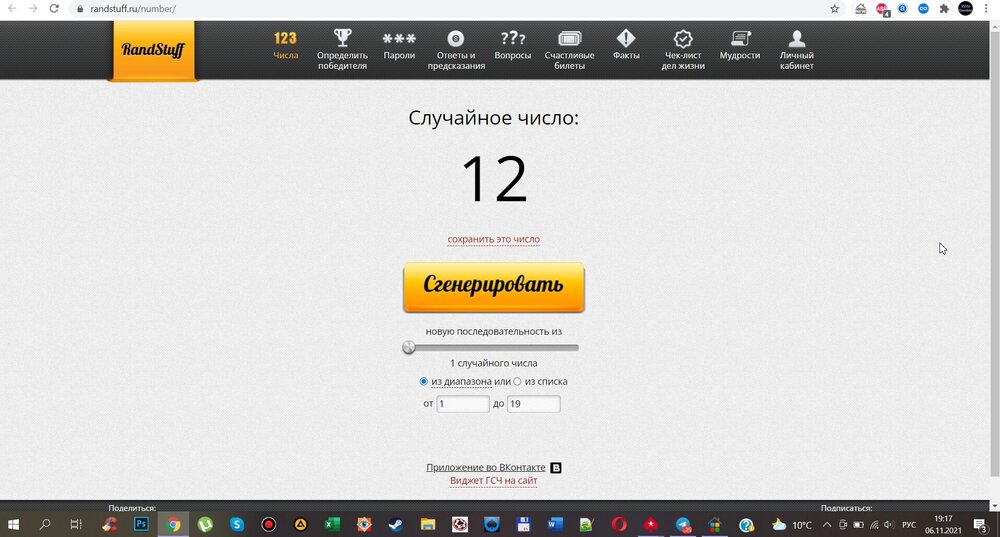Screen dimensions: 1000x537
Task: Open Photoshop from the Windows taskbar
Action: 141,524
